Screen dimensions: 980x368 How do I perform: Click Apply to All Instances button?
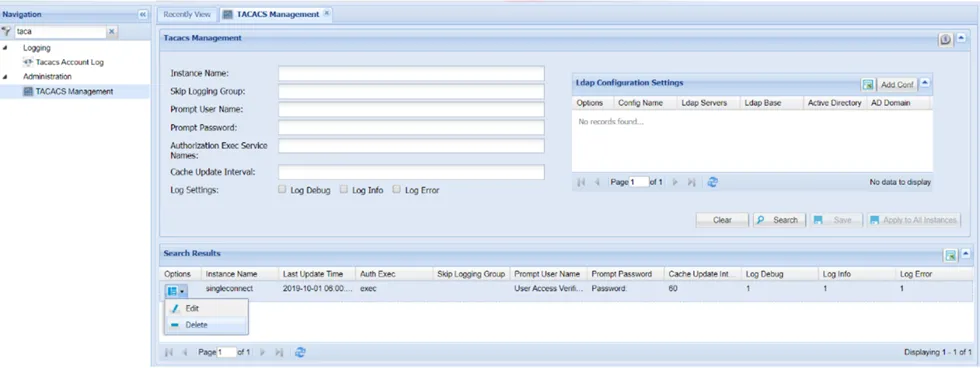click(x=914, y=220)
